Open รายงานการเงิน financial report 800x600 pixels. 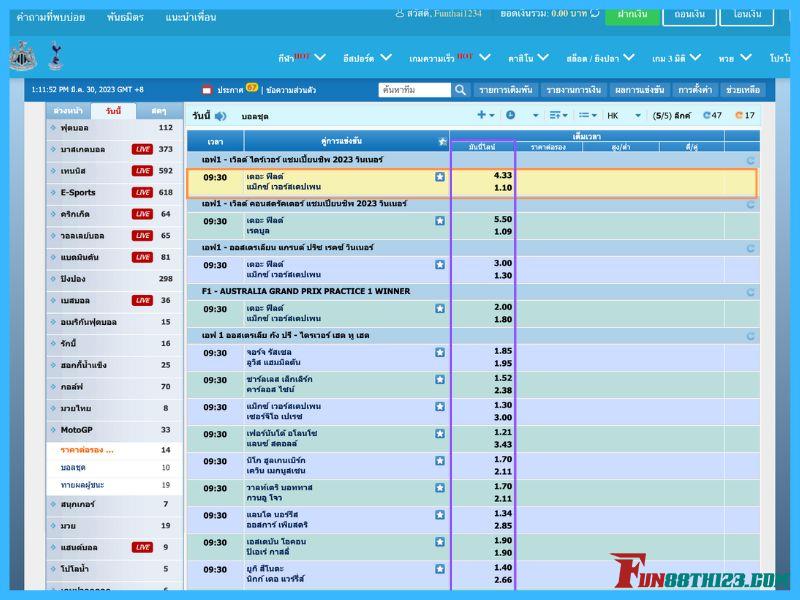pyautogui.click(x=573, y=90)
